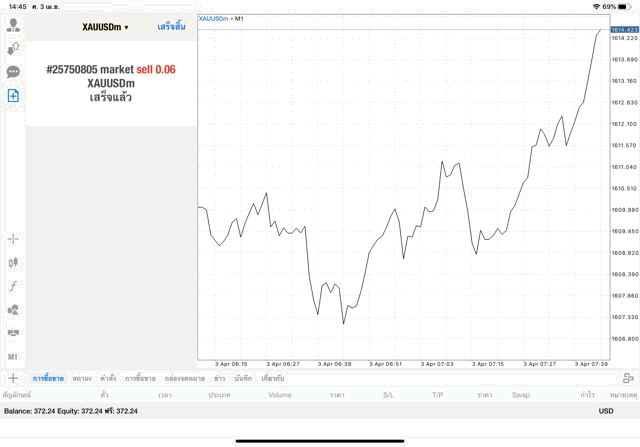The height and width of the screenshot is (447, 640).
Task: Open the objects shapes icon
Action: (x=13, y=309)
